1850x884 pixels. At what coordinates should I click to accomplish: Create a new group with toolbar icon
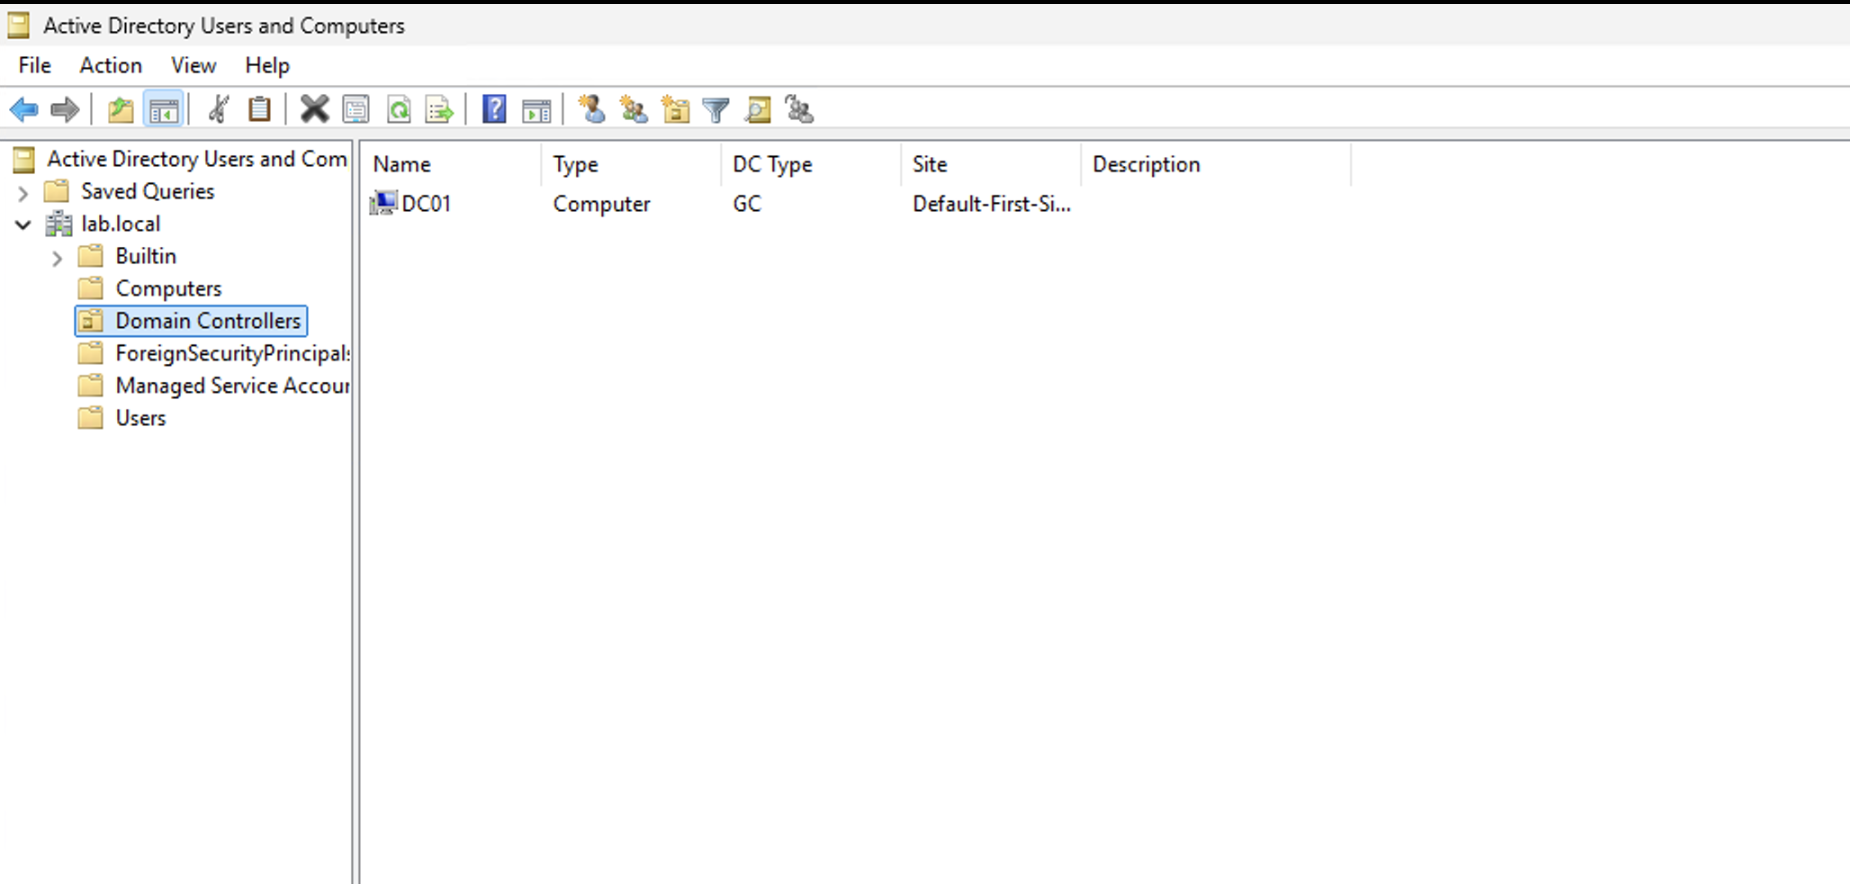pyautogui.click(x=634, y=109)
